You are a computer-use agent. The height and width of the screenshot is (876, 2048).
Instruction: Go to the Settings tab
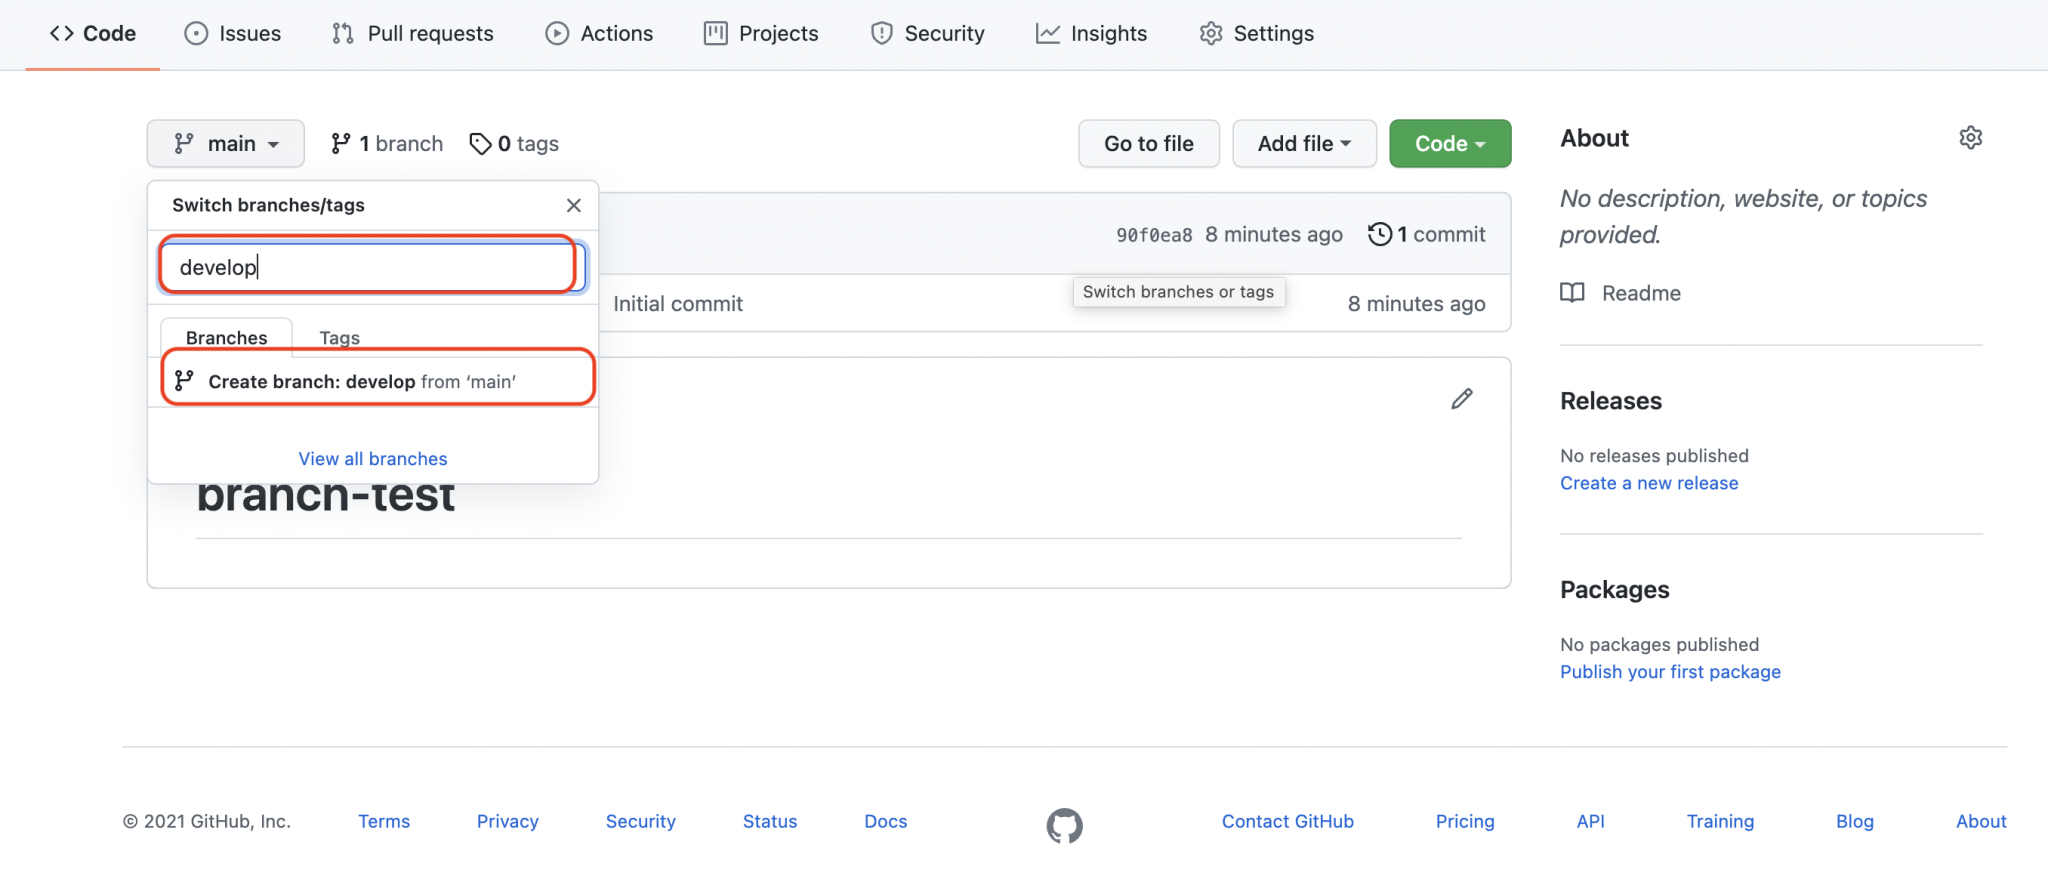tap(1256, 34)
